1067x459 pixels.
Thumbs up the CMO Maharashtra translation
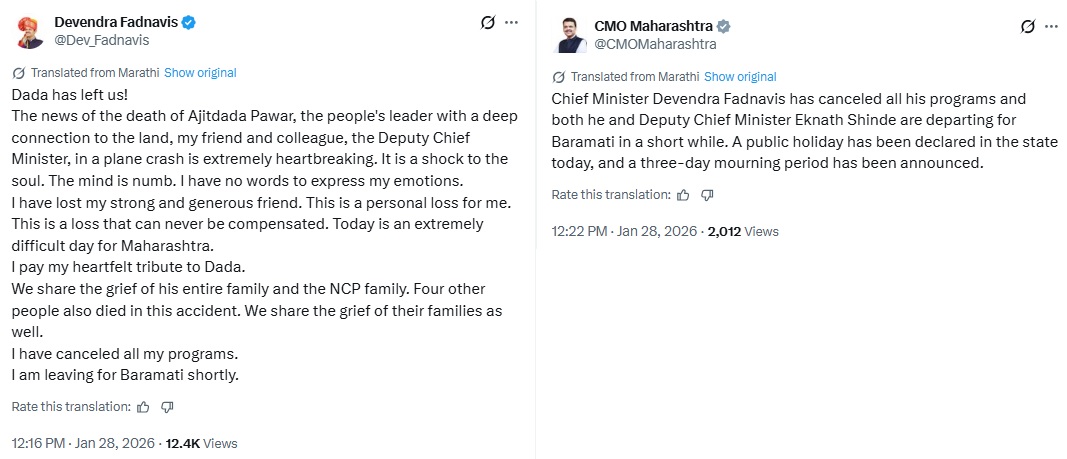coord(683,195)
